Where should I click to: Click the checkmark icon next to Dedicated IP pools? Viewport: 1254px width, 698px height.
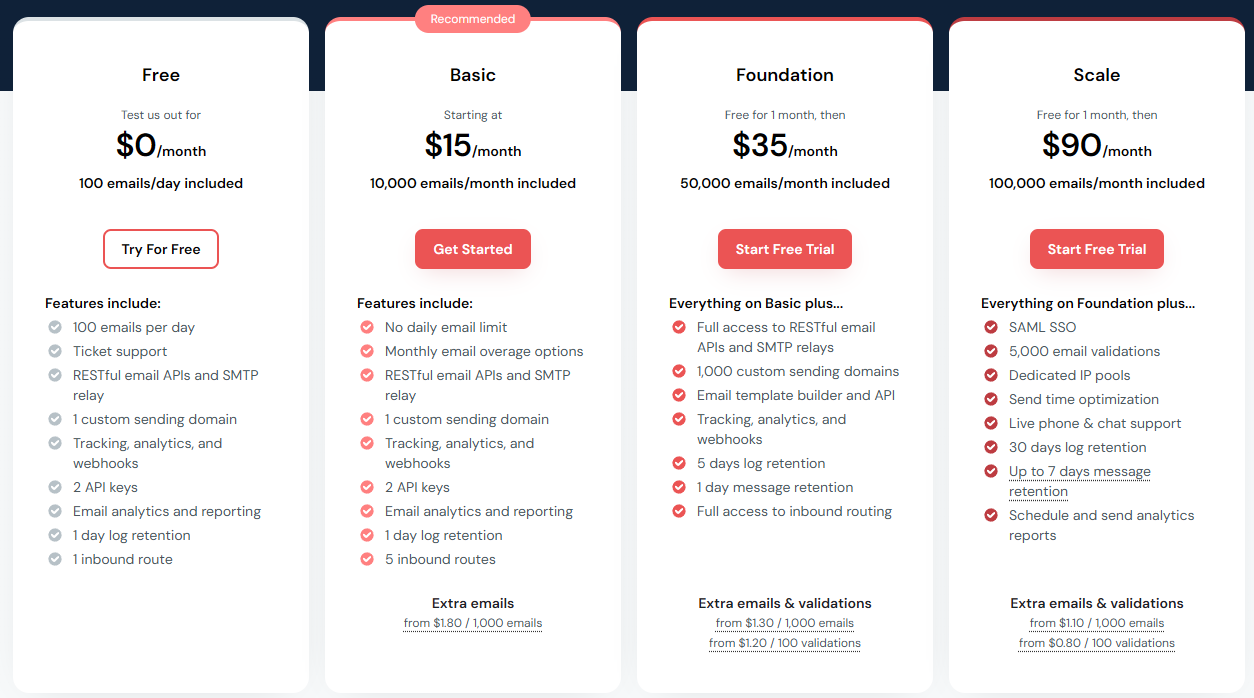(991, 375)
